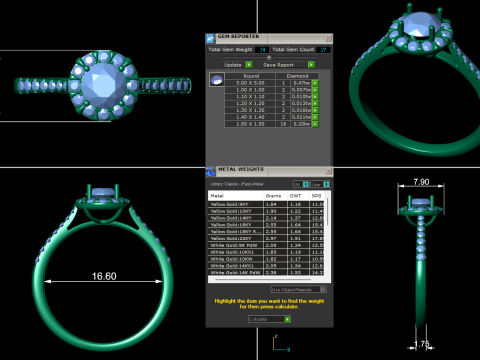Click the DWT column header
This screenshot has height=360, width=480.
pyautogui.click(x=298, y=196)
